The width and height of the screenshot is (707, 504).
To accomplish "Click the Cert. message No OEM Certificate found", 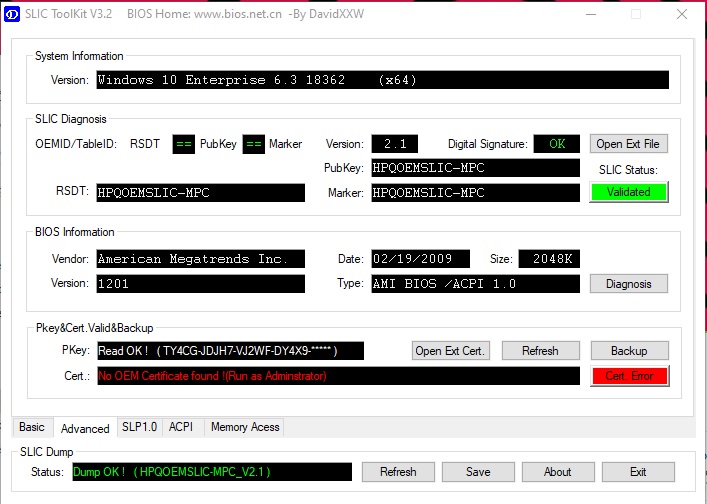I will (x=339, y=376).
